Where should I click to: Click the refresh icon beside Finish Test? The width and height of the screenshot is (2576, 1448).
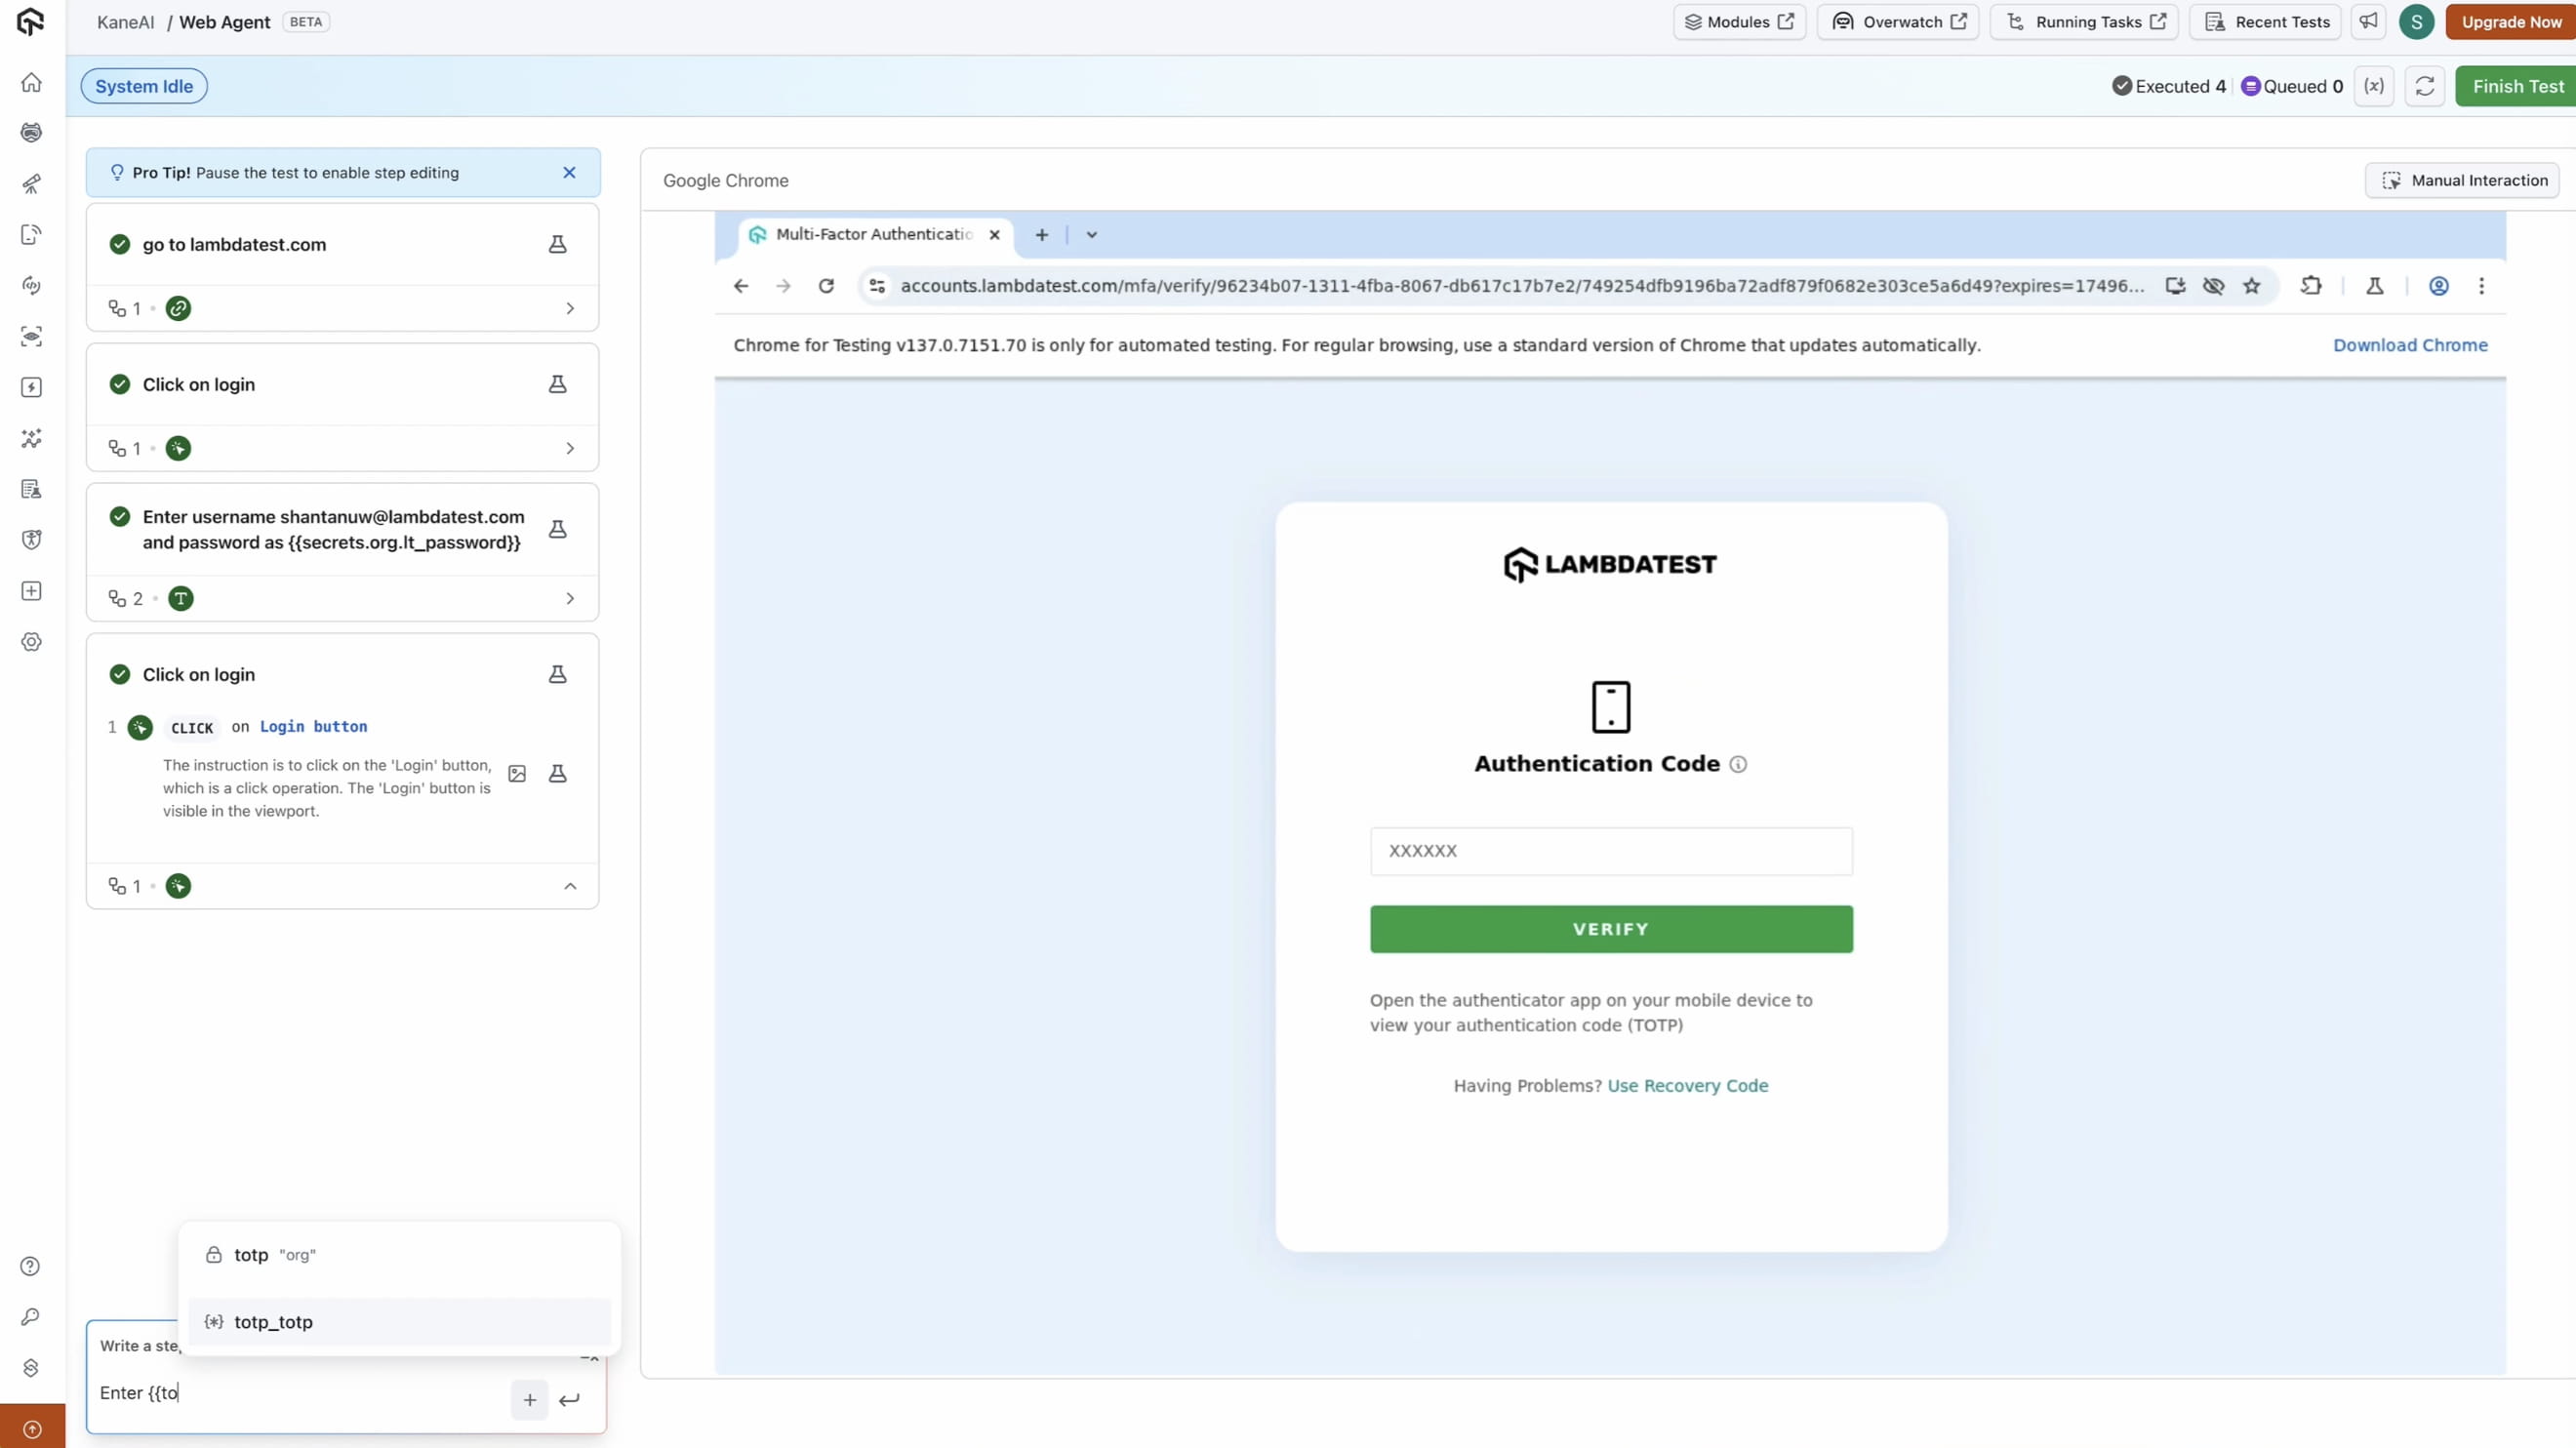click(2424, 86)
